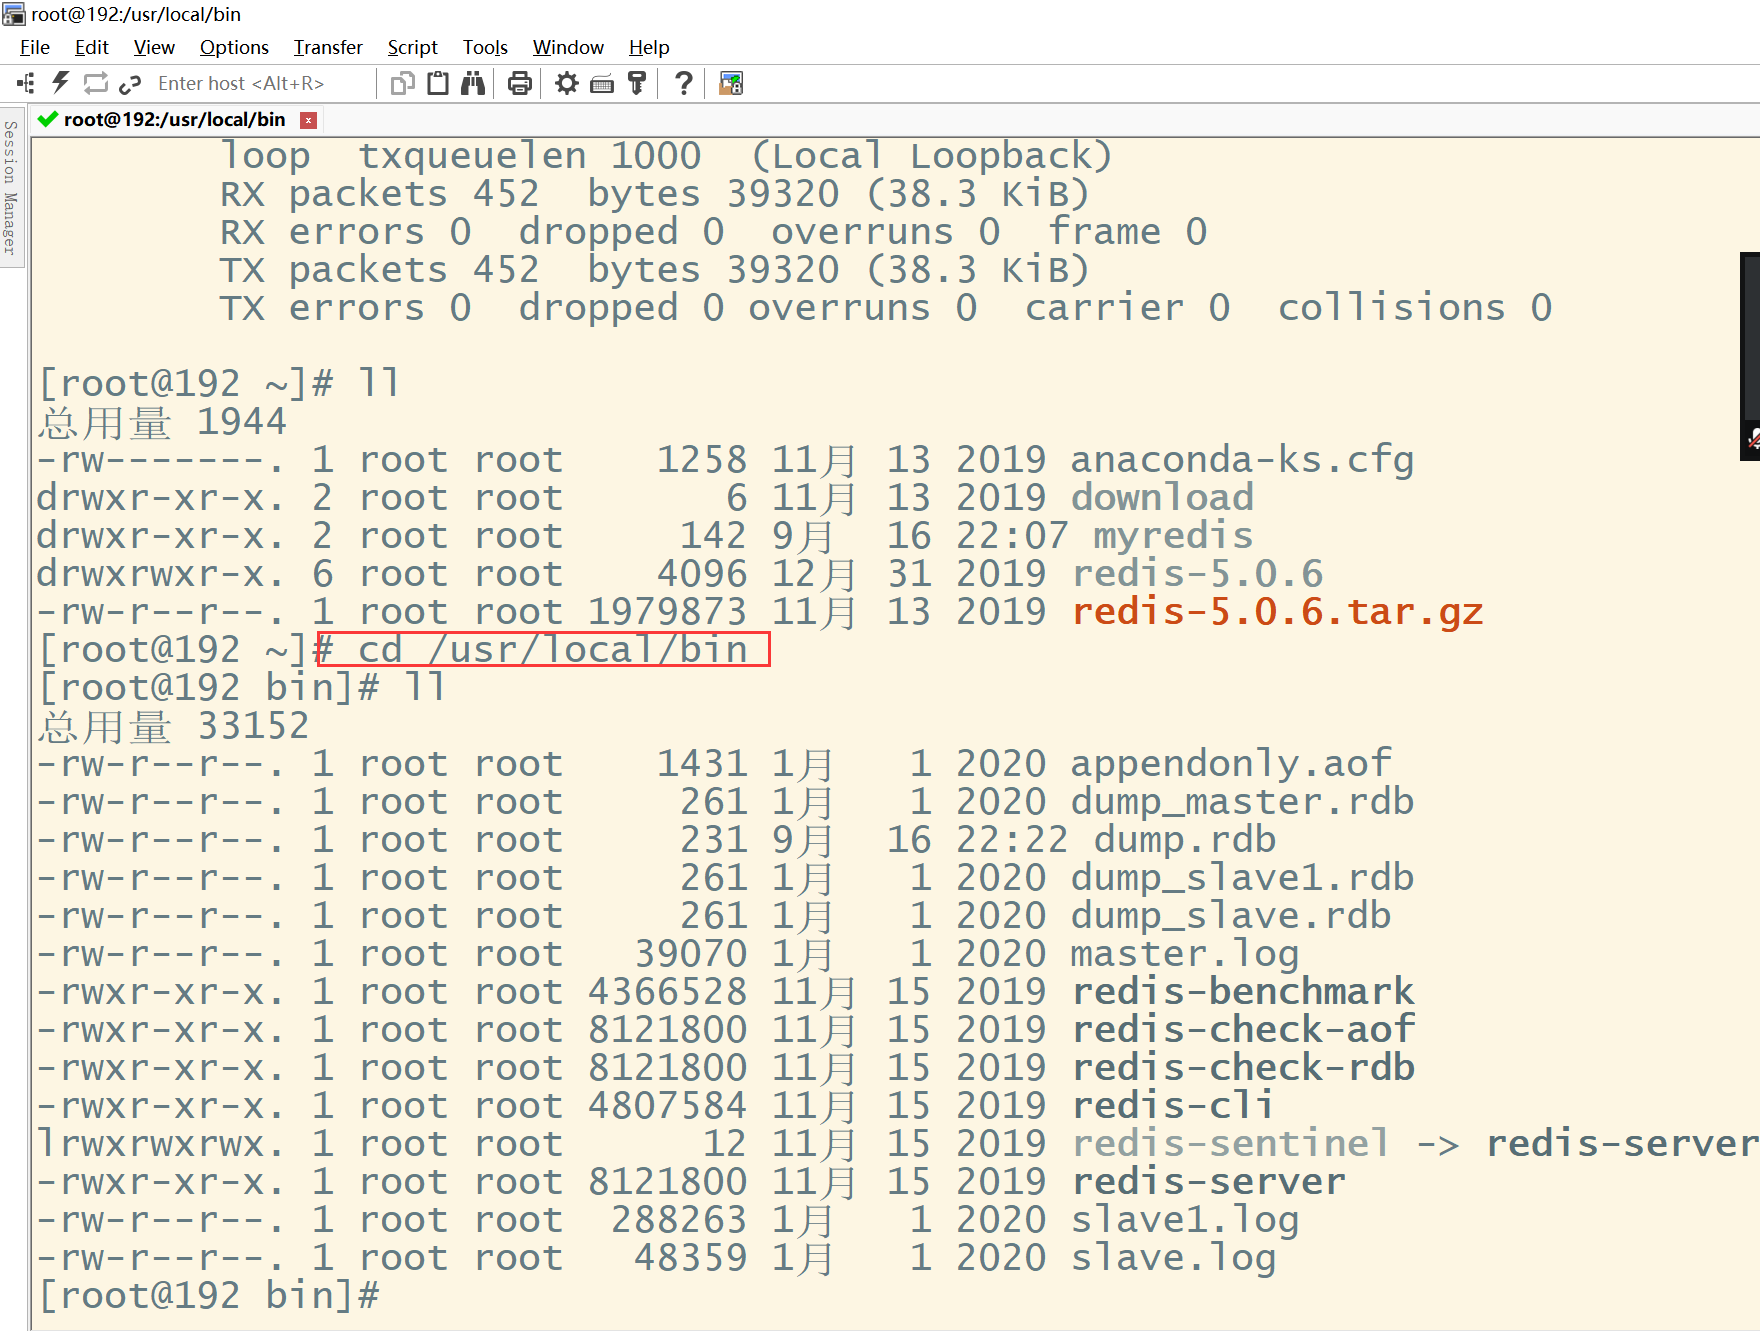Expand the Session Manager side panel

click(10, 187)
